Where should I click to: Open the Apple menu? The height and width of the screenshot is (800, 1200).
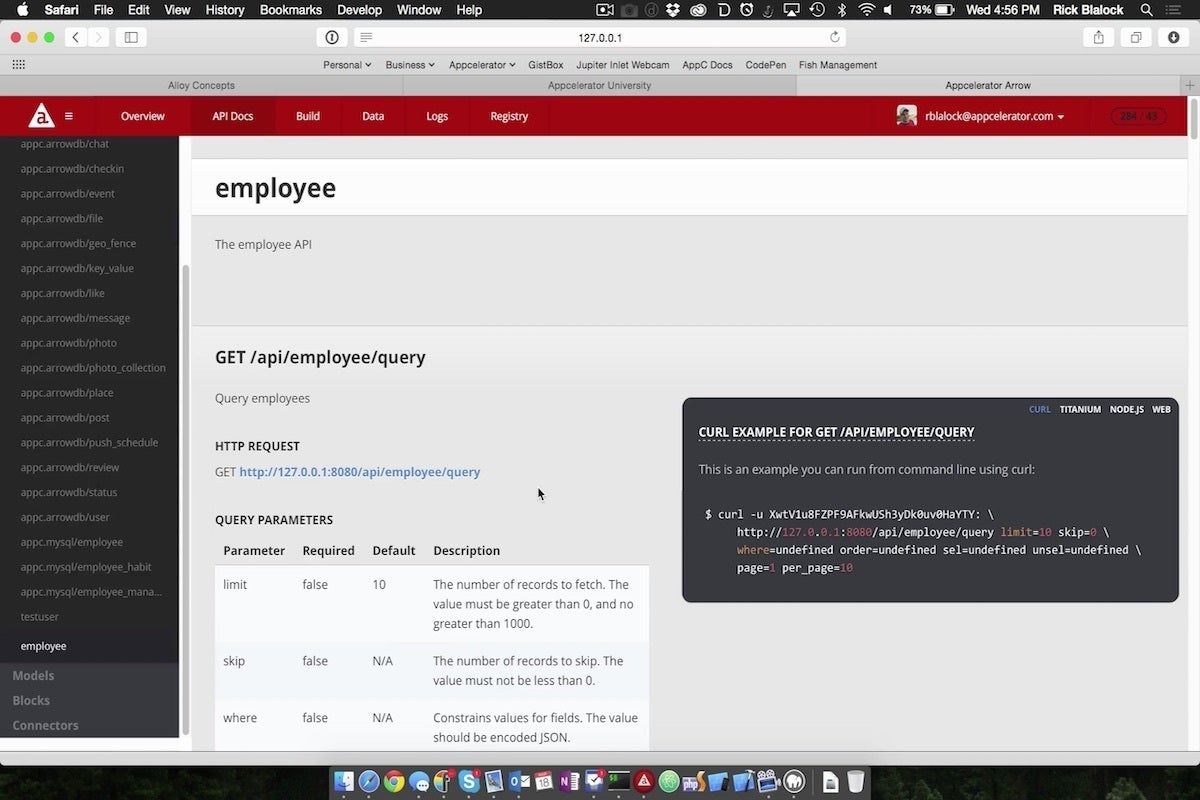coord(21,10)
